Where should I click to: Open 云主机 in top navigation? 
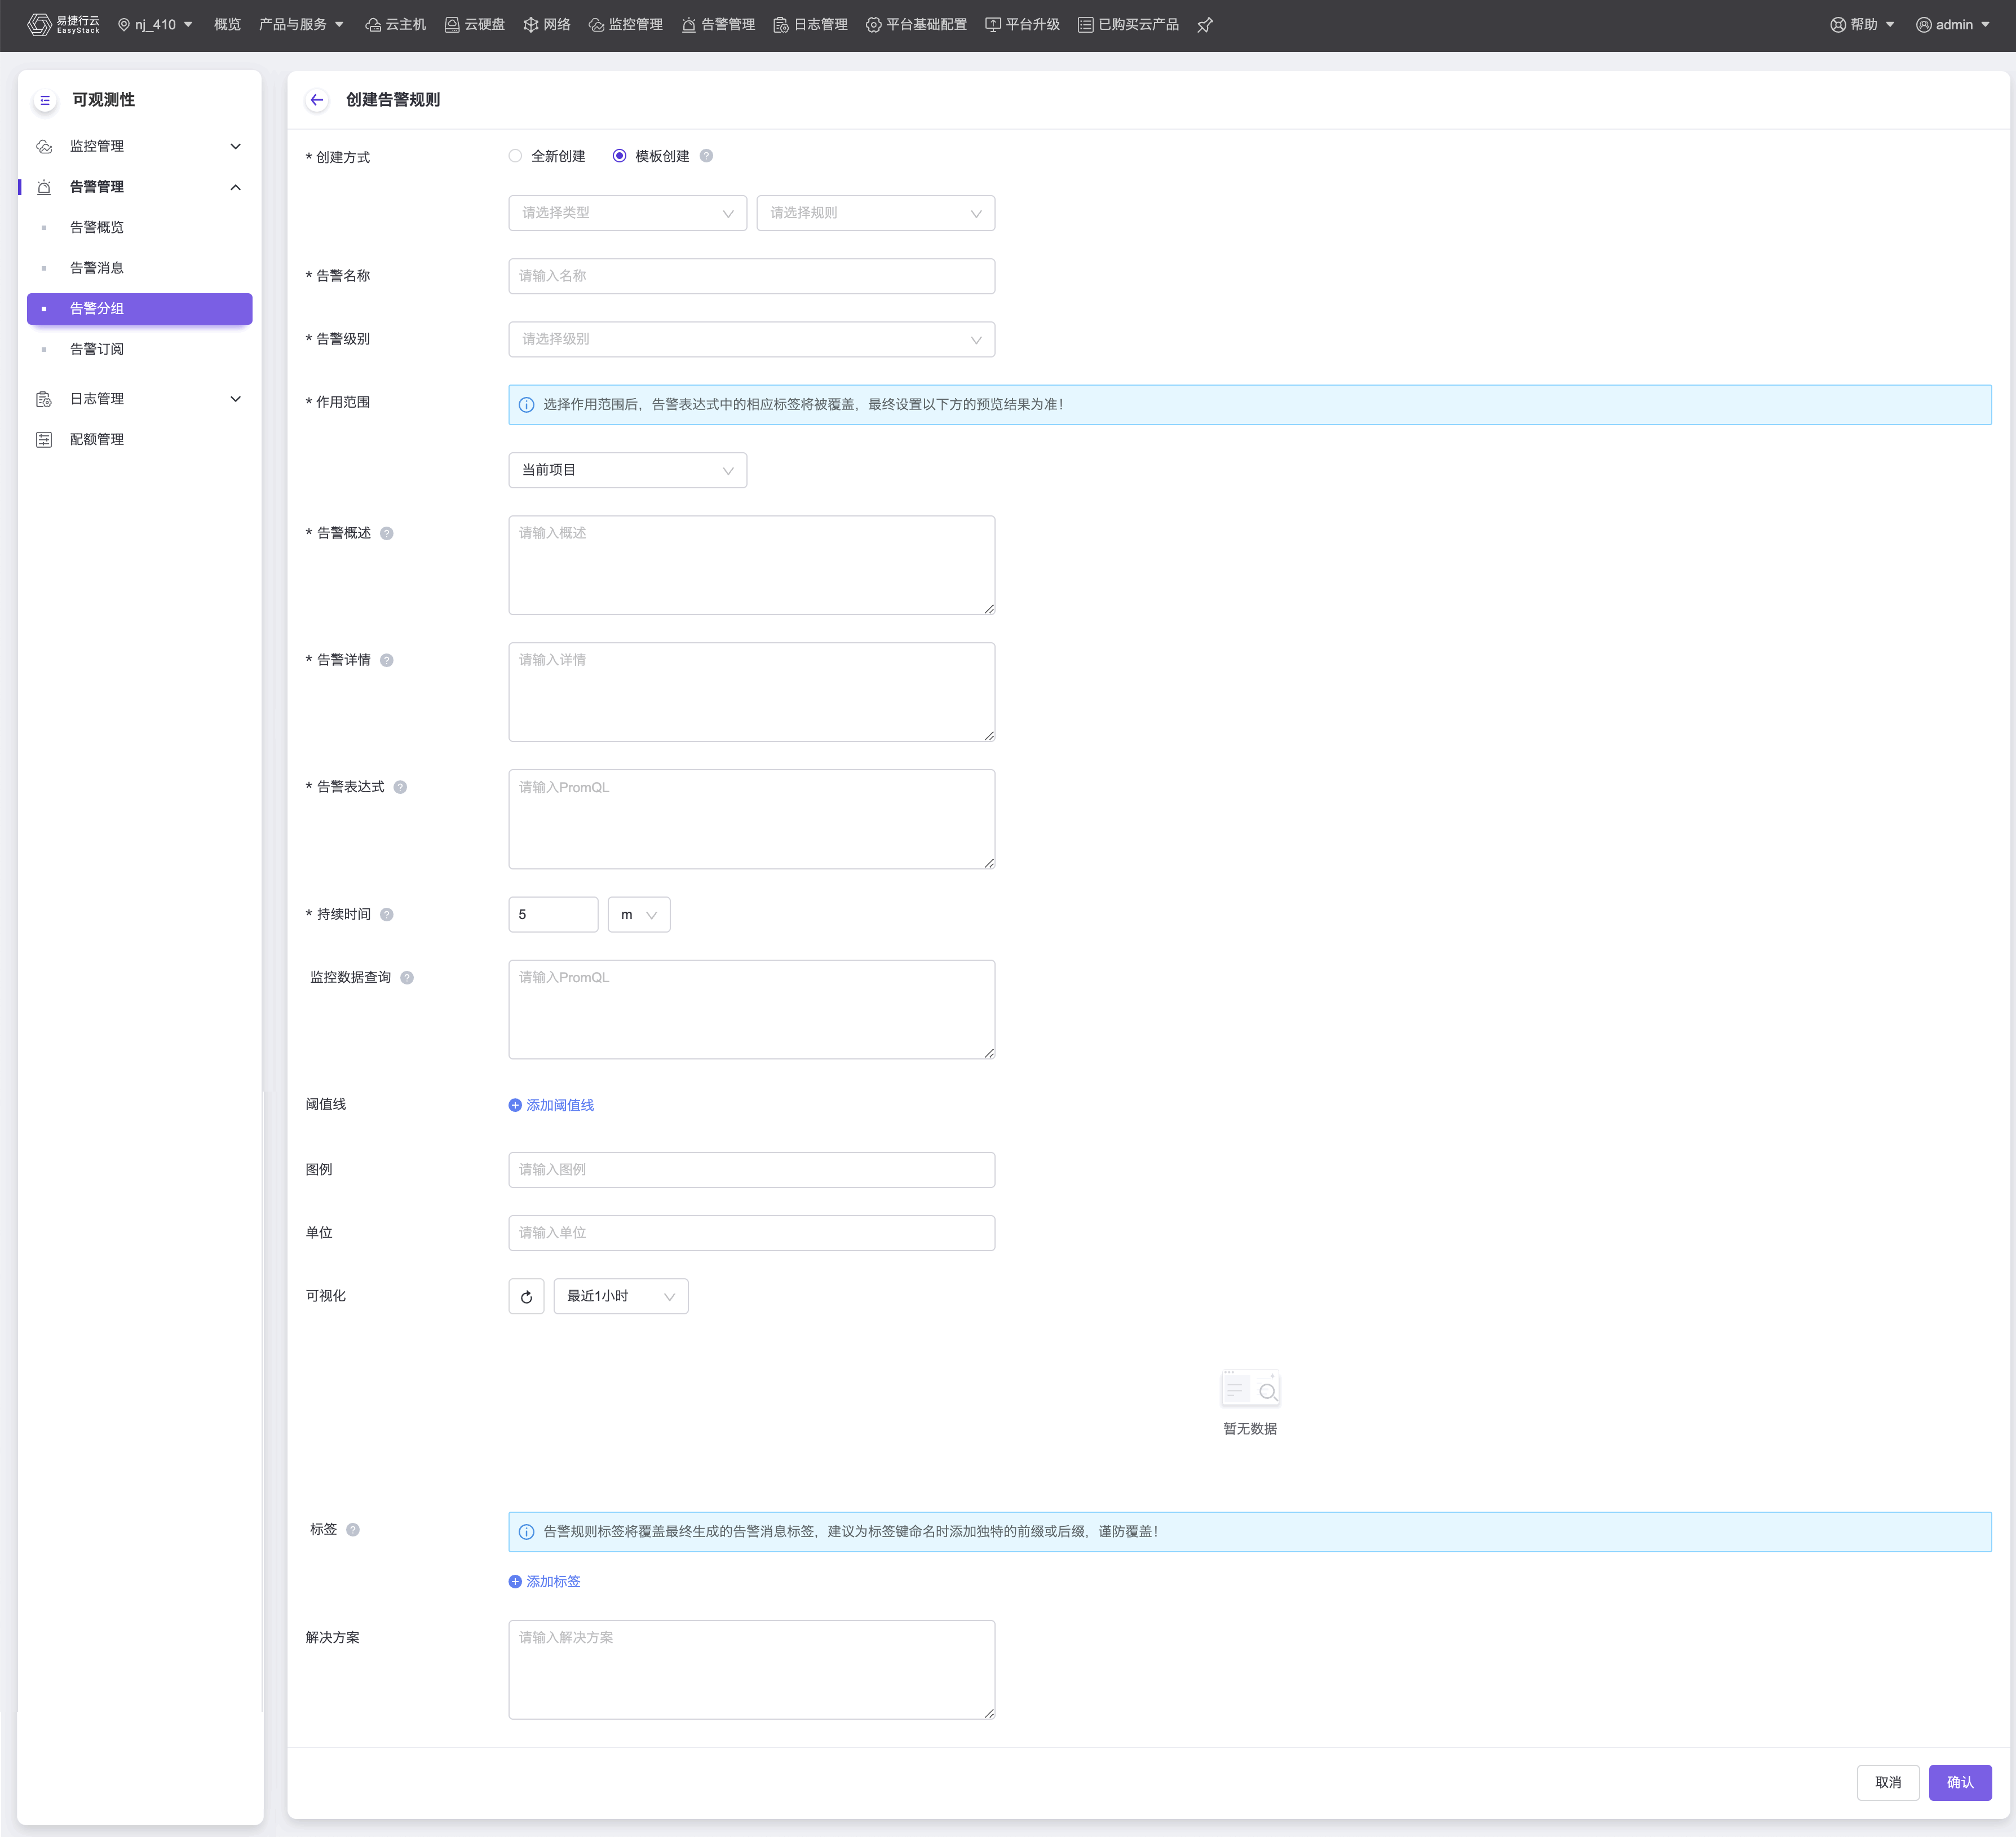396,25
